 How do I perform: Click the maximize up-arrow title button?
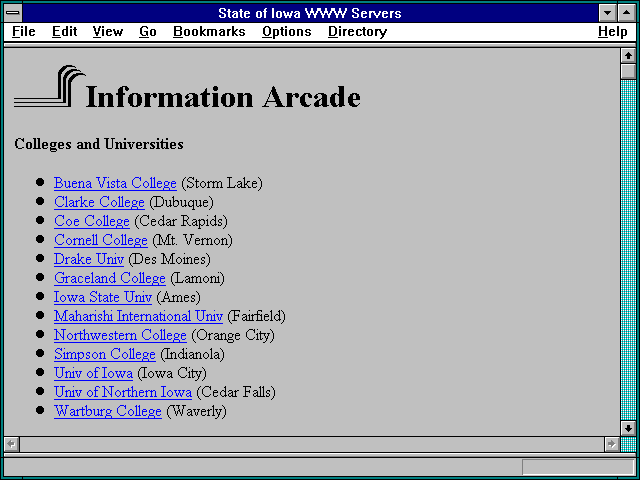[627, 13]
